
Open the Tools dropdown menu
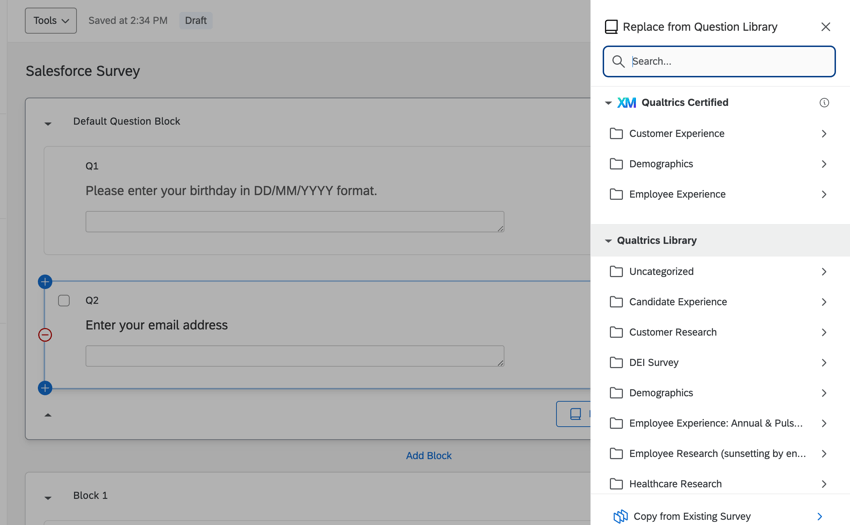[x=51, y=20]
